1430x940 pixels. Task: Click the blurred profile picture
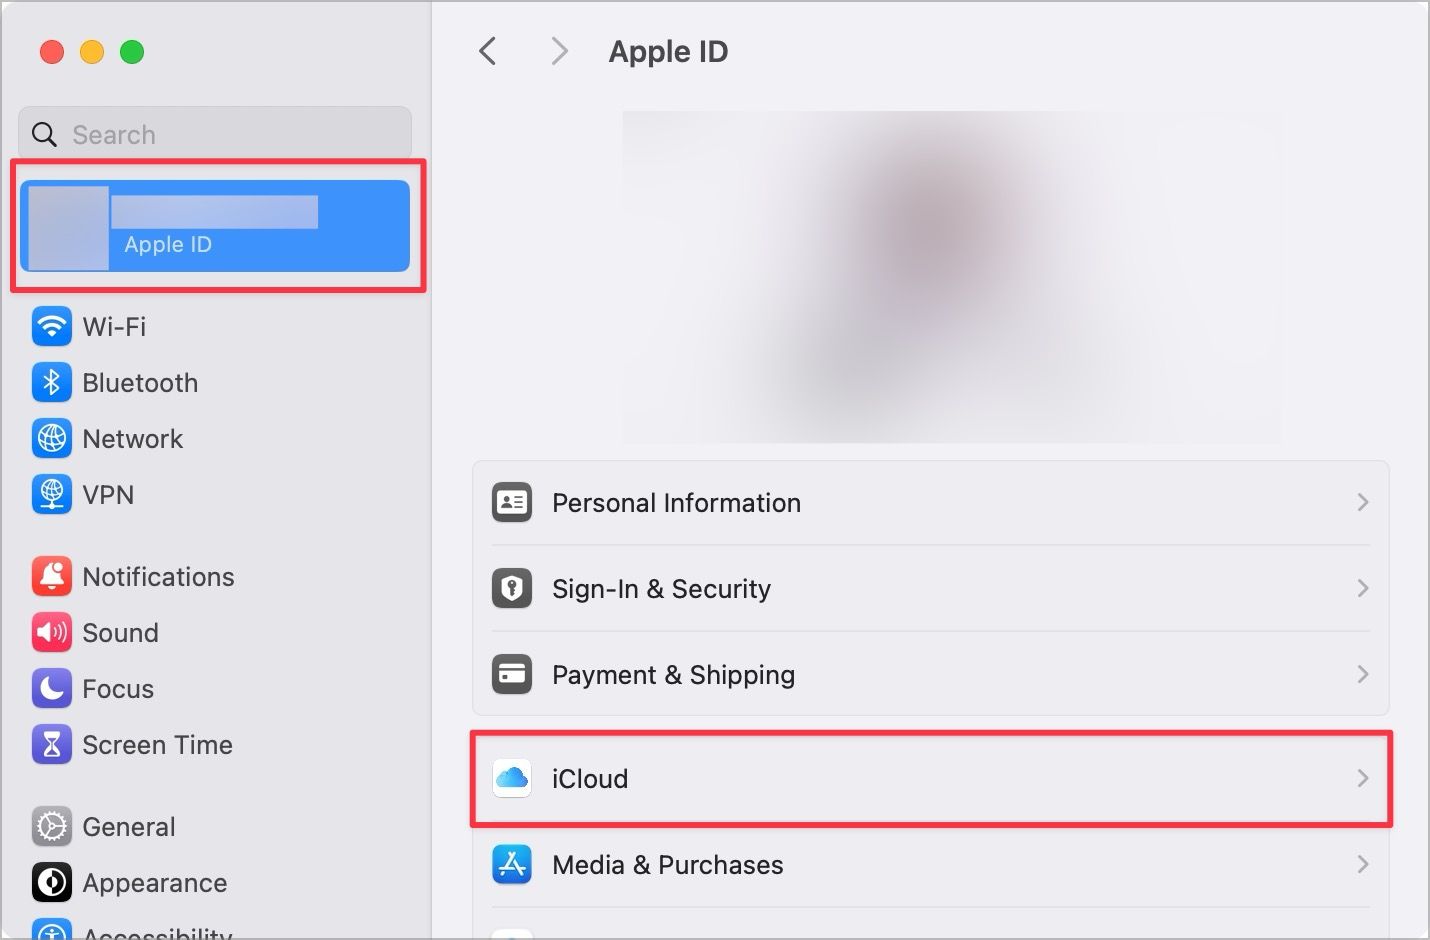pos(950,276)
